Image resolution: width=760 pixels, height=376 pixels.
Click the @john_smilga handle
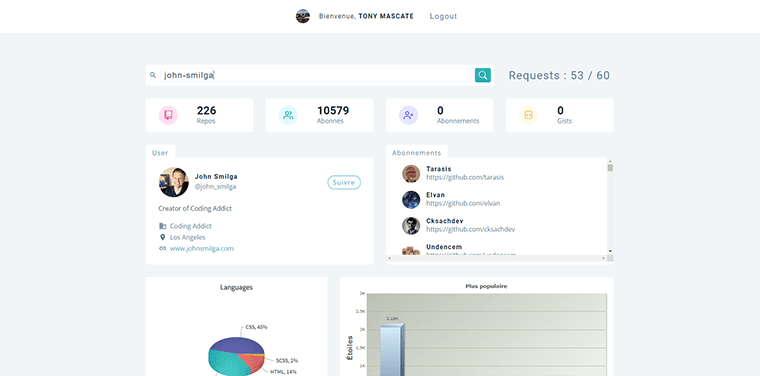pyautogui.click(x=216, y=187)
